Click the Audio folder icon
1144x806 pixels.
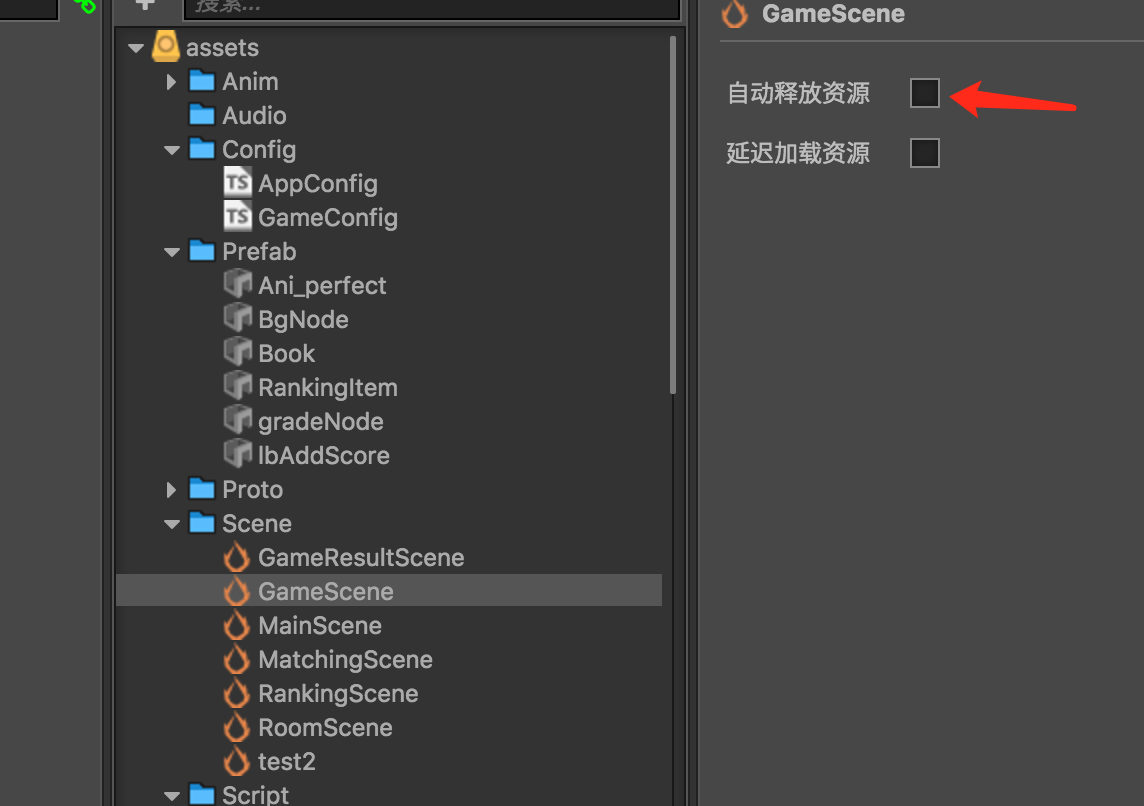coord(202,115)
